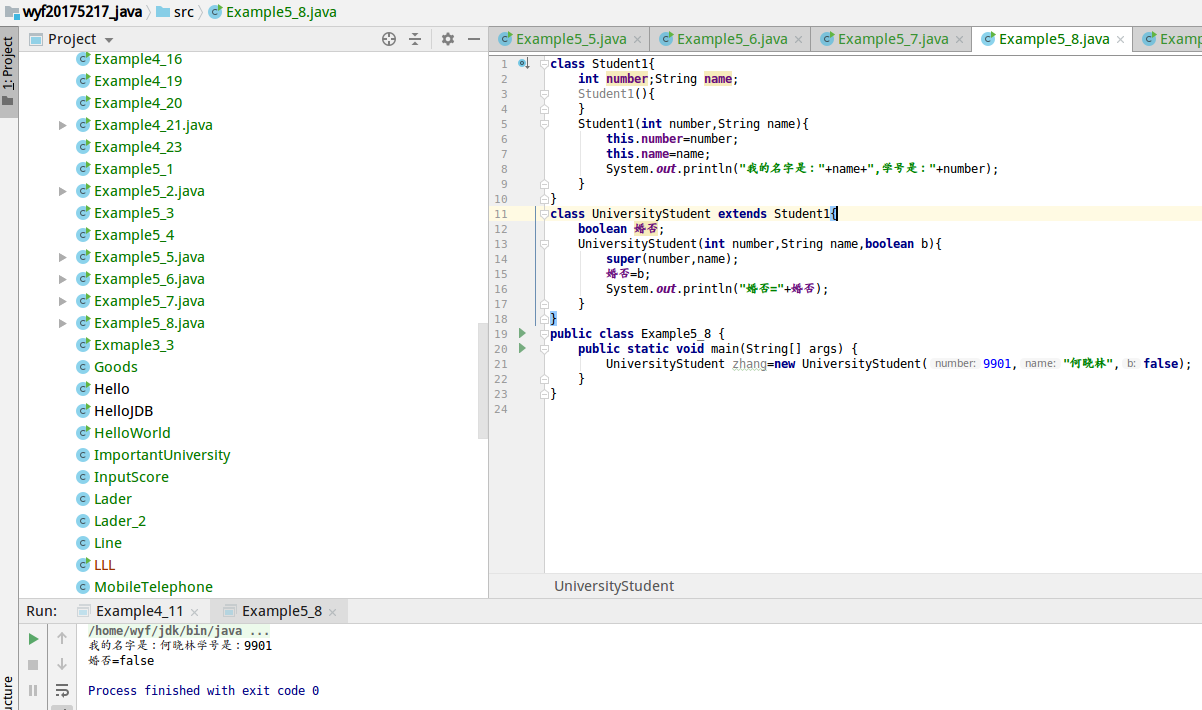Select Example4_23 class in tree
This screenshot has height=710, width=1202.
coord(138,147)
